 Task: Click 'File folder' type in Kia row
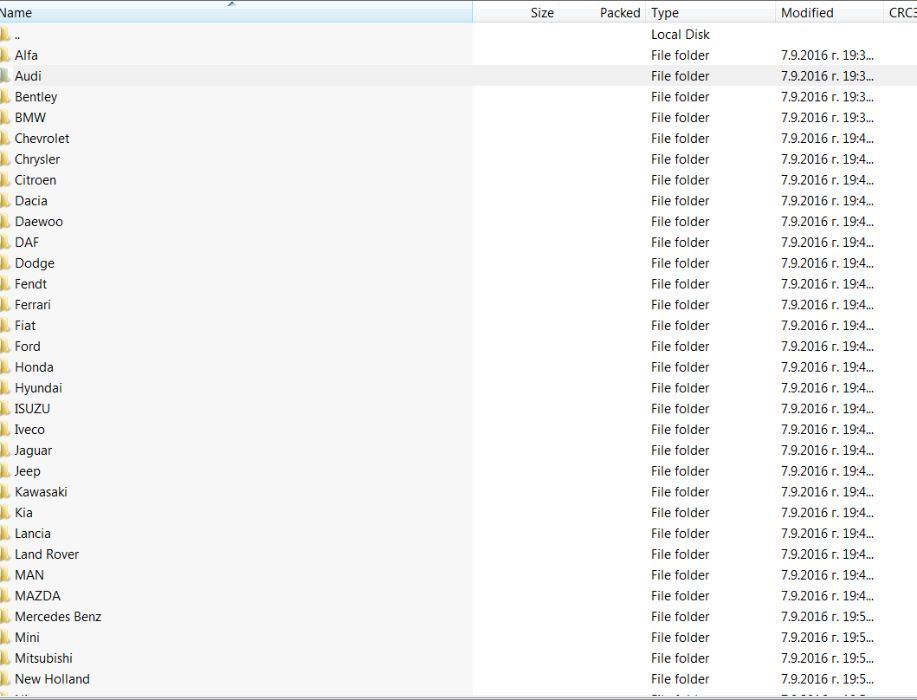pyautogui.click(x=680, y=513)
